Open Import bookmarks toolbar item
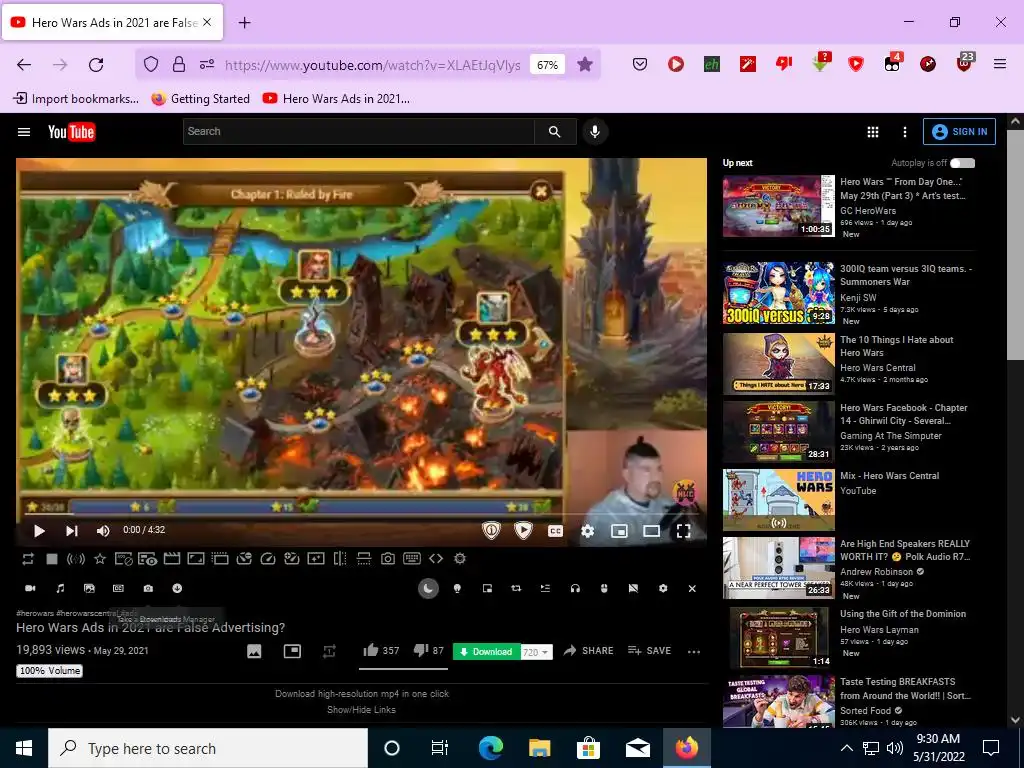1024x768 pixels. tap(76, 99)
